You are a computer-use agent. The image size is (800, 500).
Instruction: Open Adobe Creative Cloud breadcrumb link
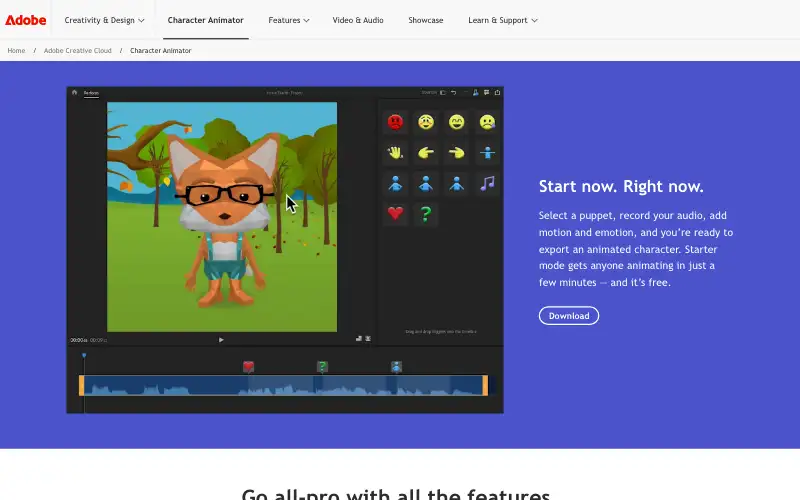point(78,51)
